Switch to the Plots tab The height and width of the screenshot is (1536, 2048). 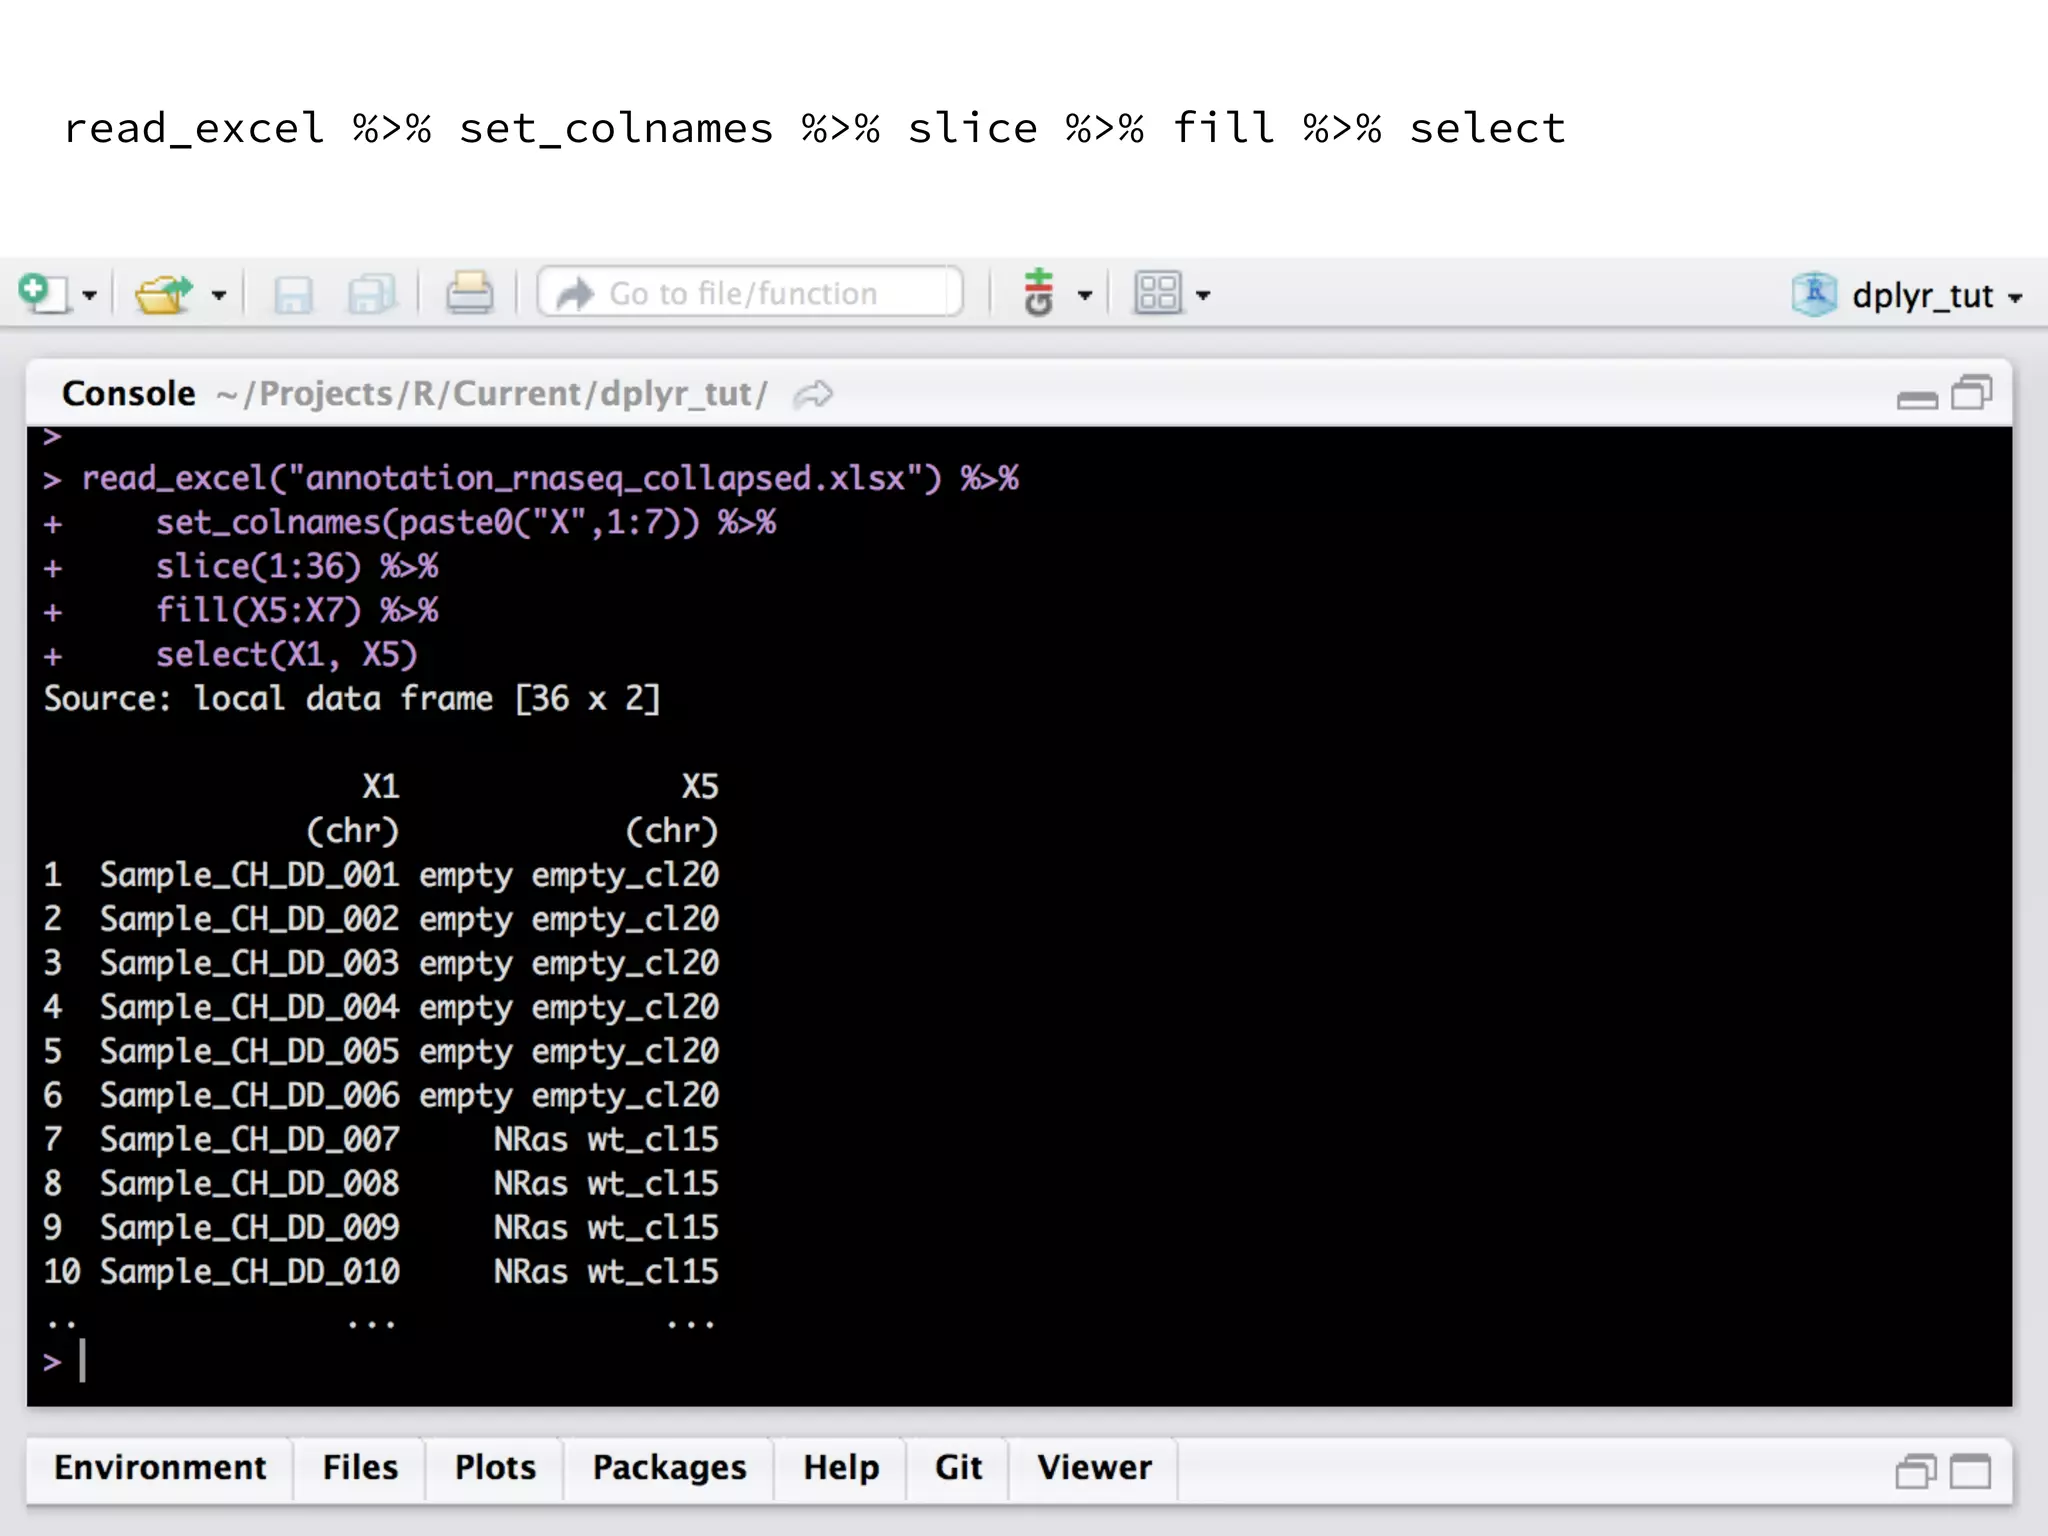point(495,1468)
